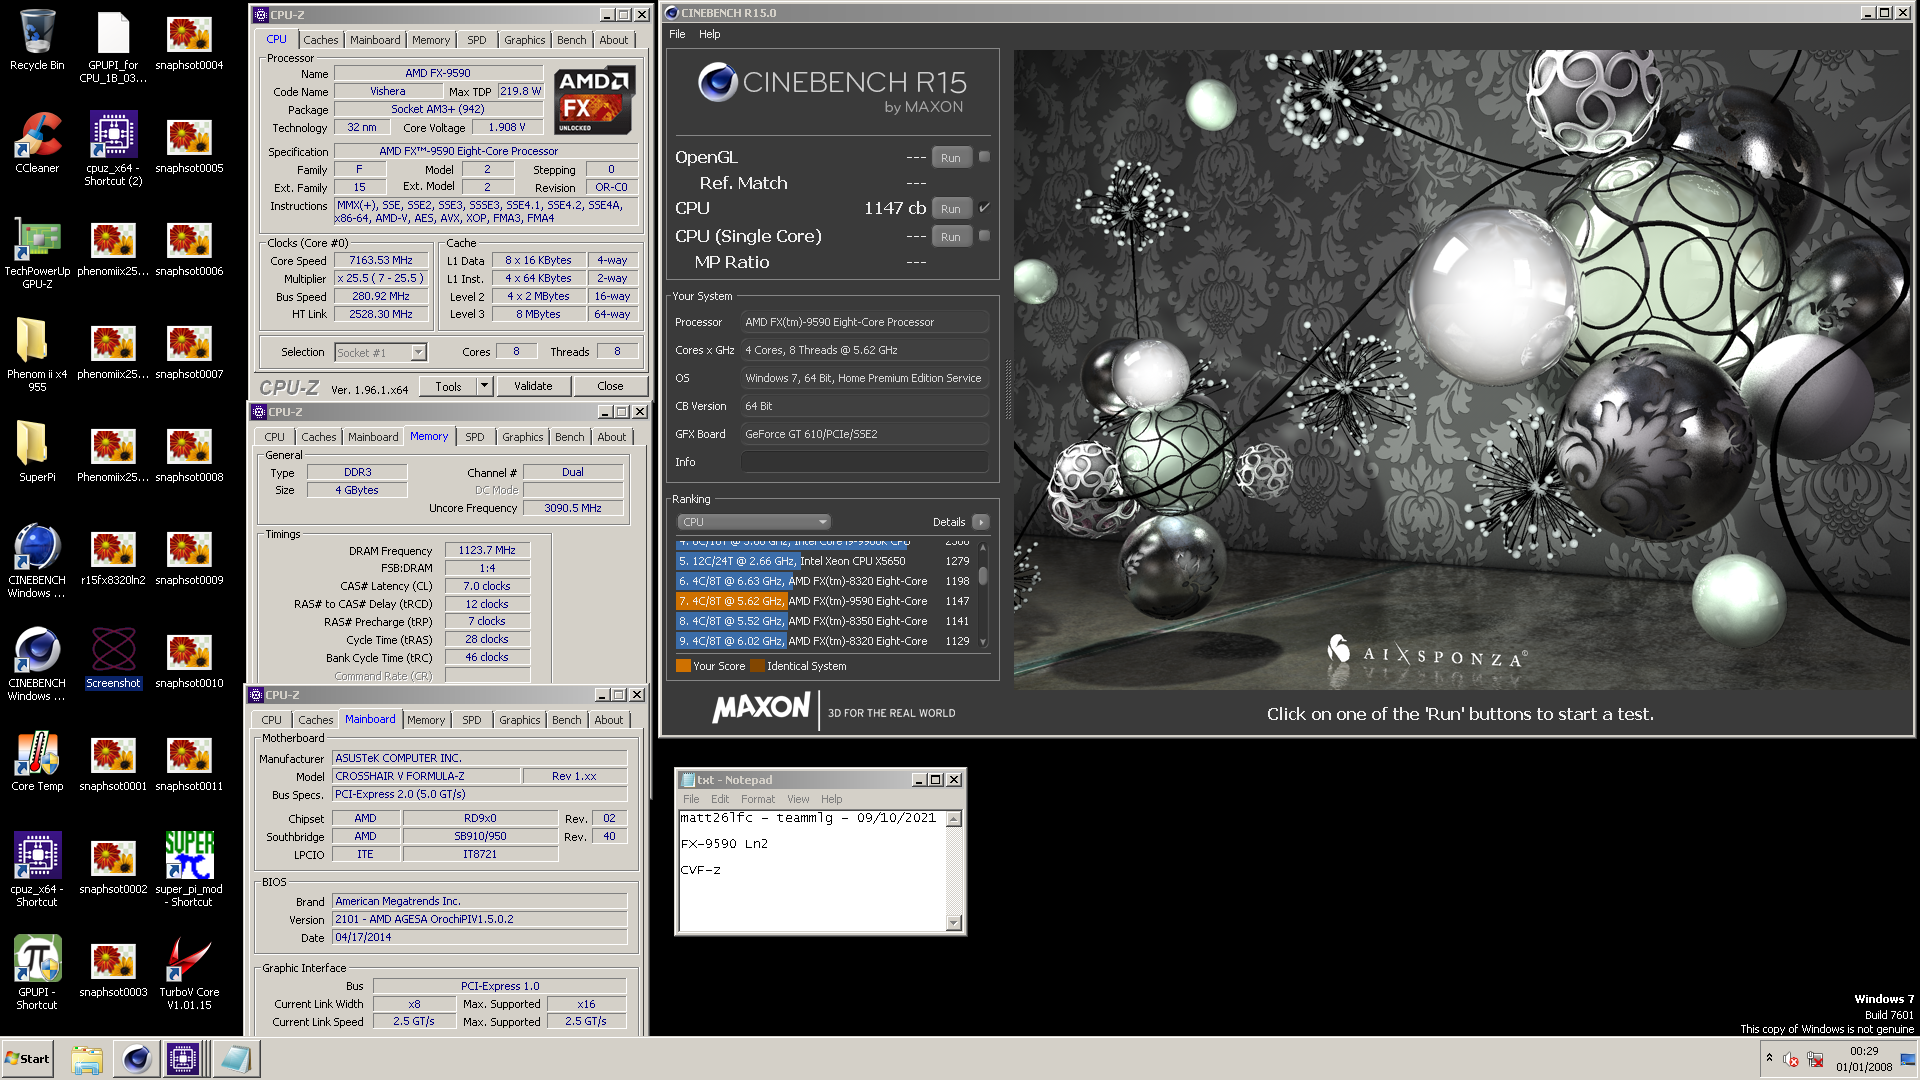Open the Recycle Bin desktop icon

tap(37, 40)
